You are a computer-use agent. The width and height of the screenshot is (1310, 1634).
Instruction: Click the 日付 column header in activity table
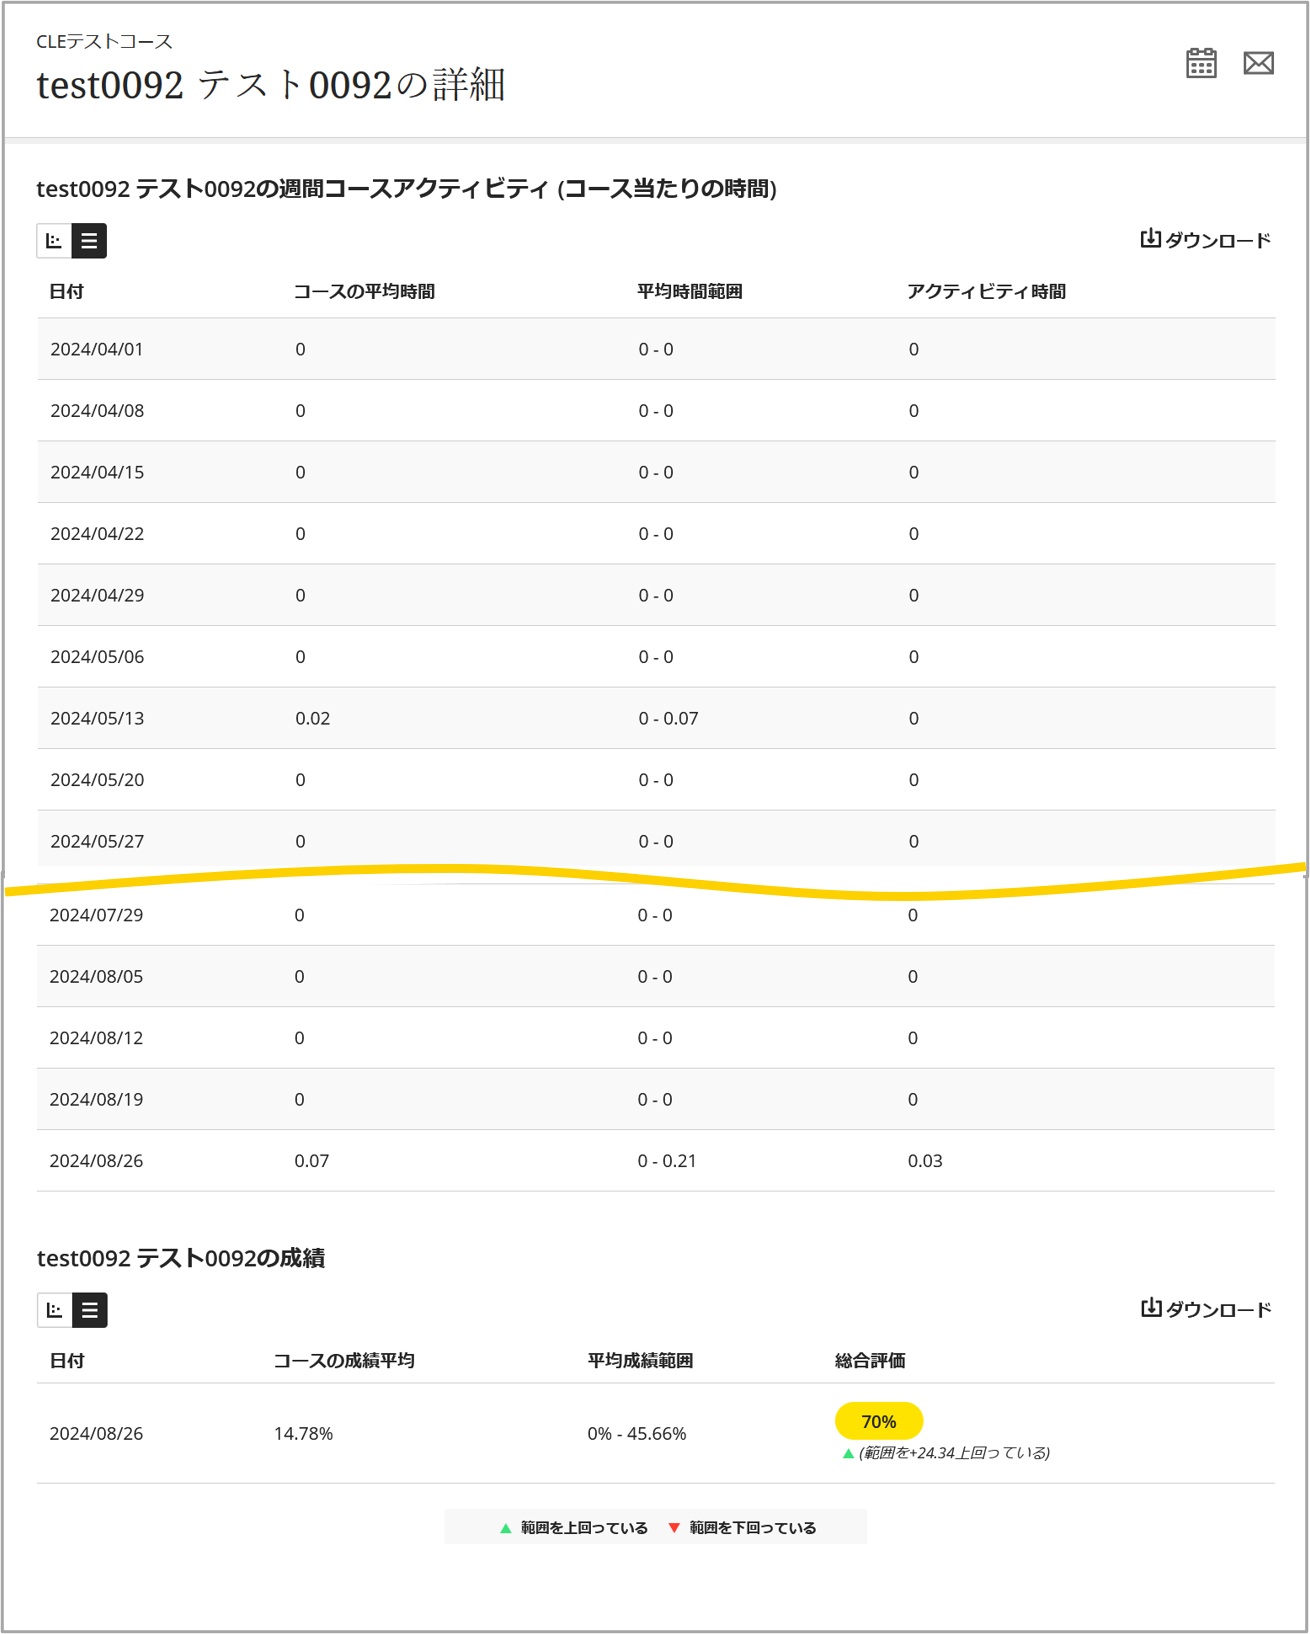coord(67,291)
